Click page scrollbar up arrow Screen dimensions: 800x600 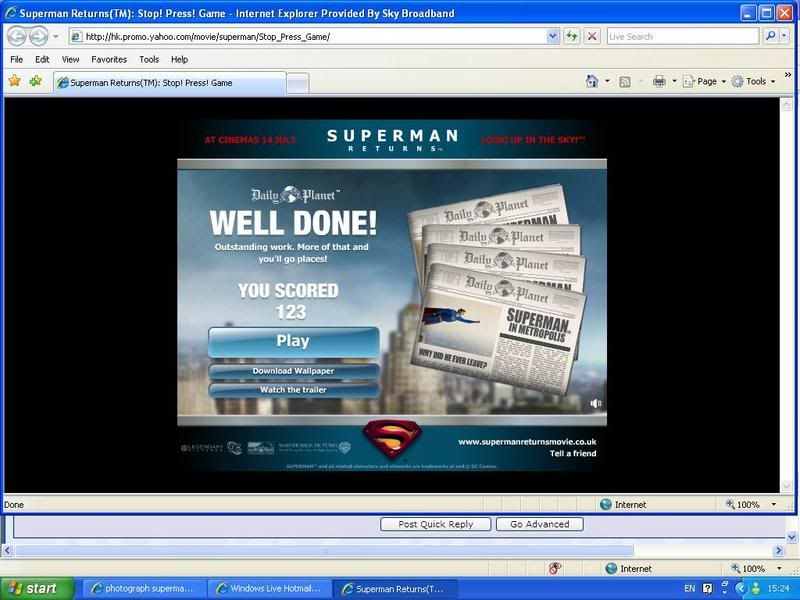[786, 105]
